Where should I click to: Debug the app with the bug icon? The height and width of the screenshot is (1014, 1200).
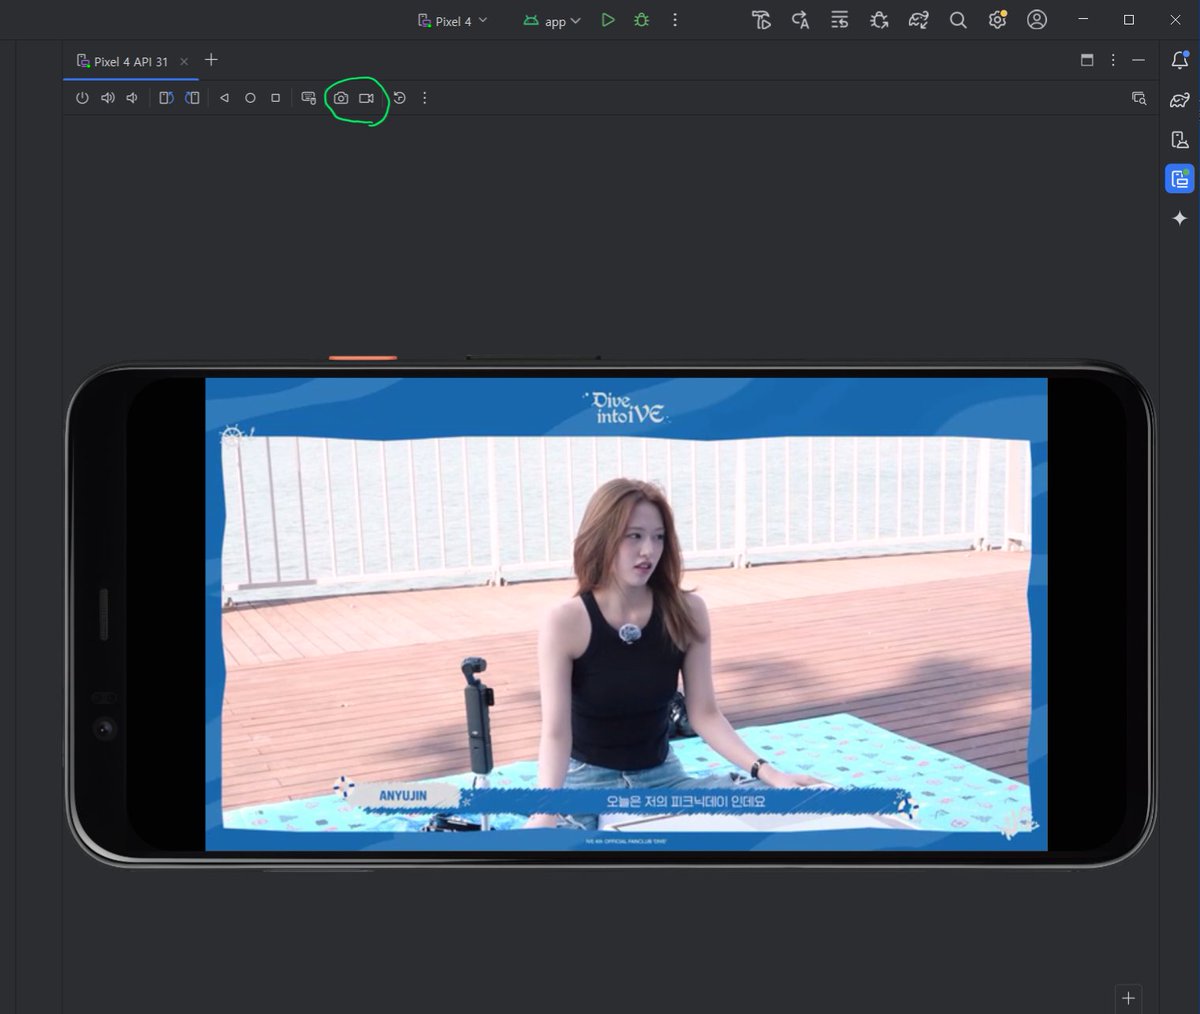tap(642, 20)
